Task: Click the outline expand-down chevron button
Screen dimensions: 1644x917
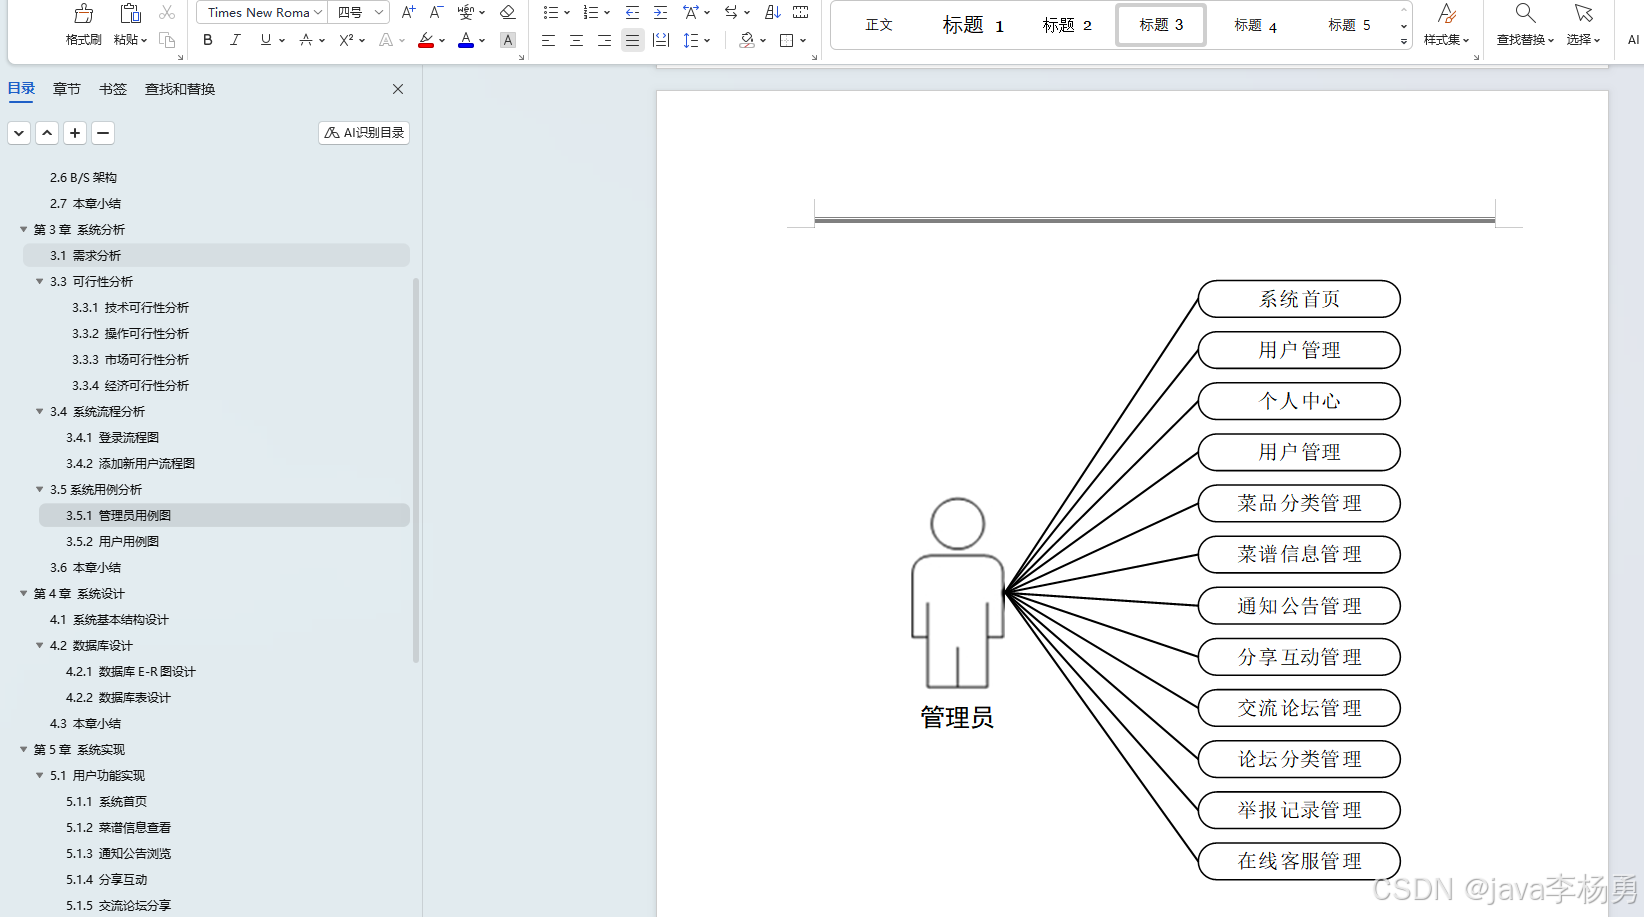Action: [x=19, y=133]
